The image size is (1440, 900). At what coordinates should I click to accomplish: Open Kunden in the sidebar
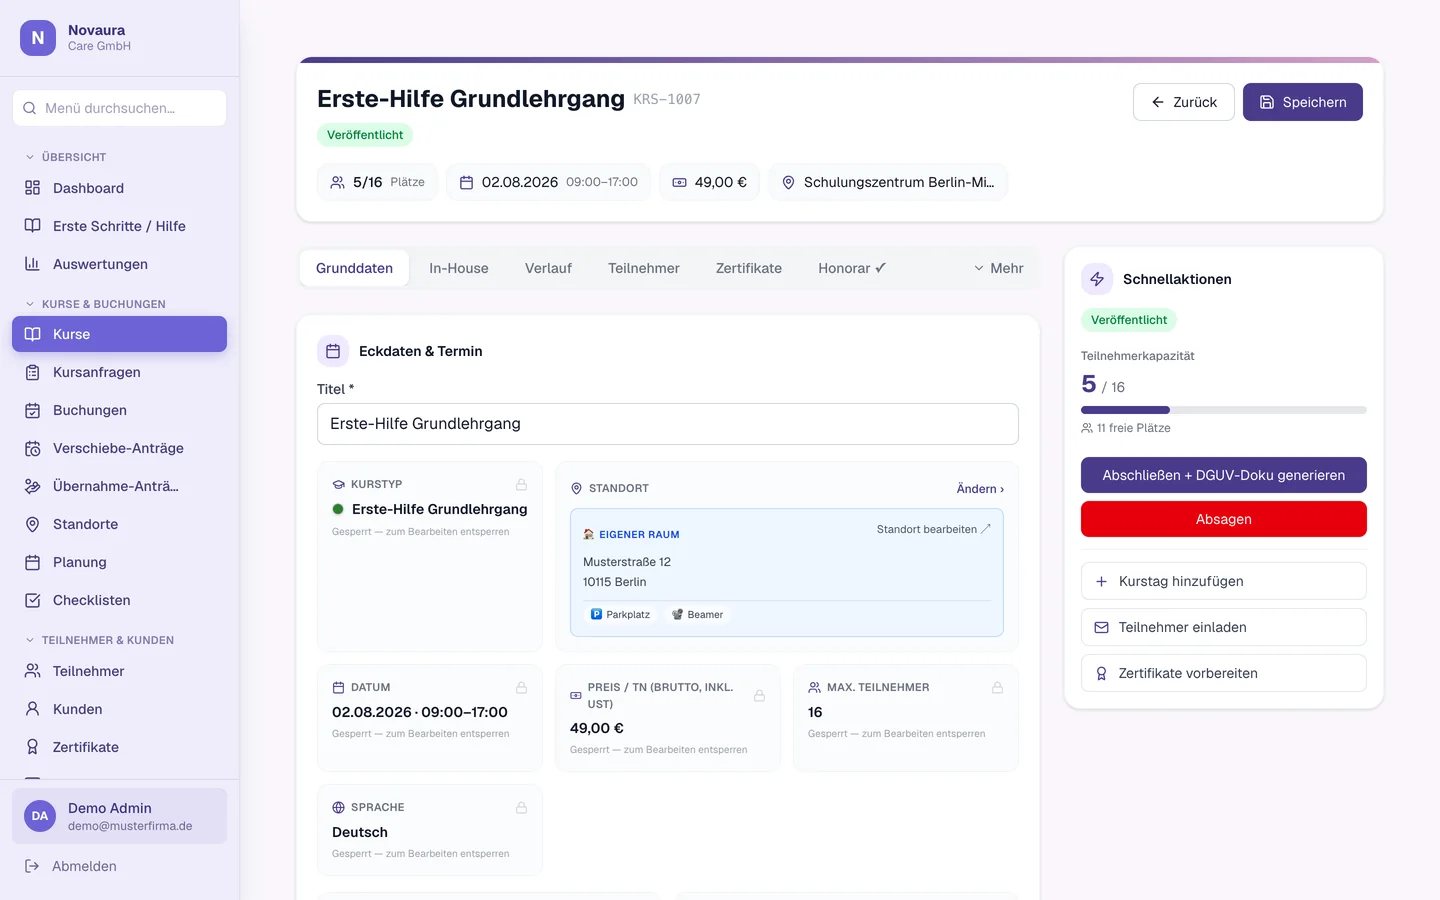click(x=120, y=709)
